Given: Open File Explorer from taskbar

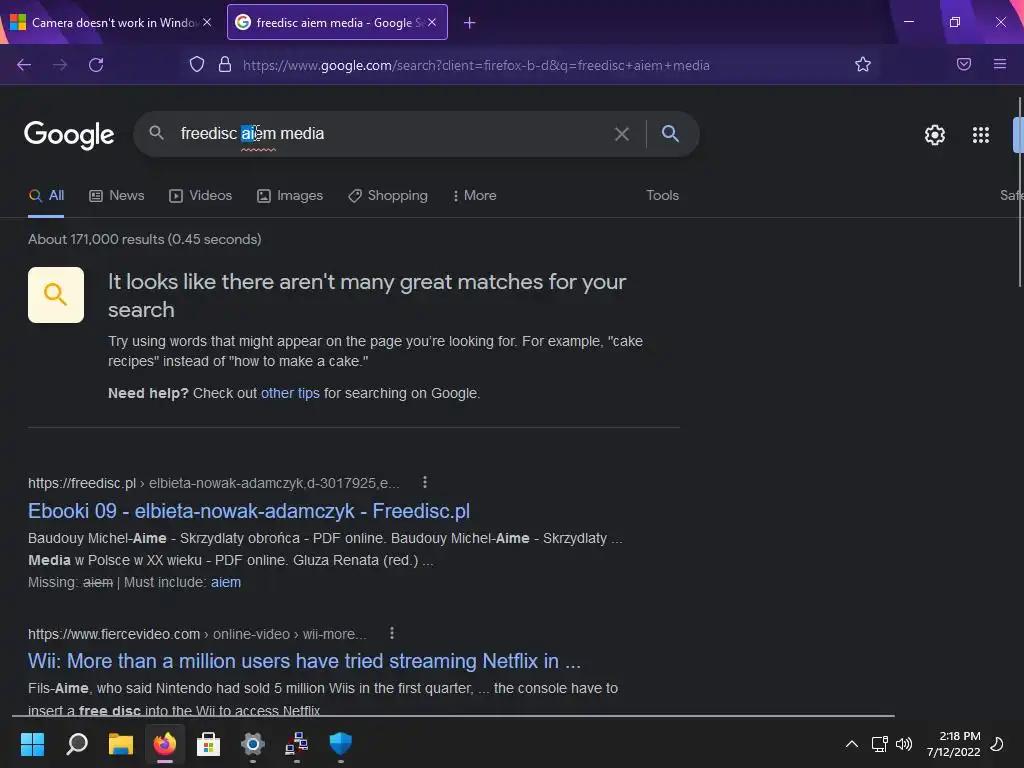Looking at the screenshot, I should tap(121, 744).
